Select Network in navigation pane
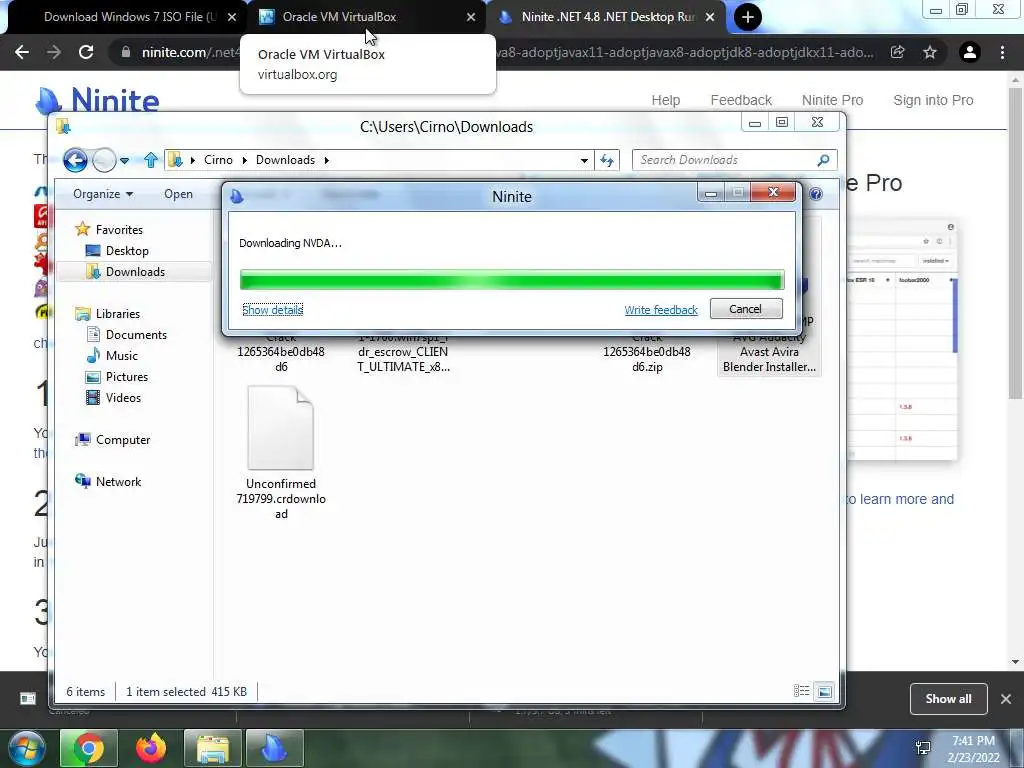The image size is (1024, 768). tap(118, 481)
